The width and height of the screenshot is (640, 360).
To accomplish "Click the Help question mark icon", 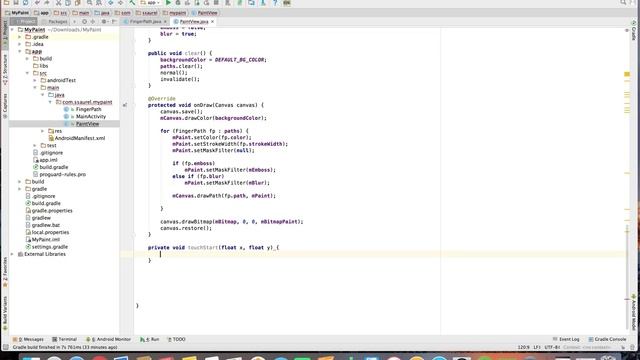I will pyautogui.click(x=275, y=2).
